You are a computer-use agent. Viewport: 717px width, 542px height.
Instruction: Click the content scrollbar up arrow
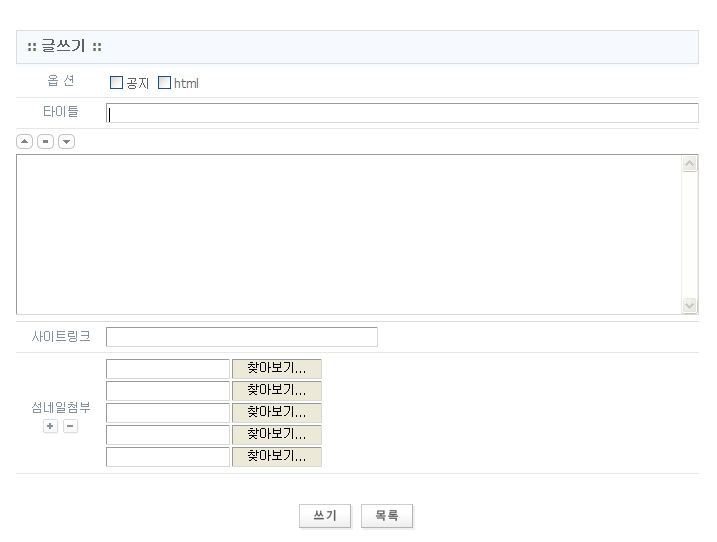coord(689,164)
